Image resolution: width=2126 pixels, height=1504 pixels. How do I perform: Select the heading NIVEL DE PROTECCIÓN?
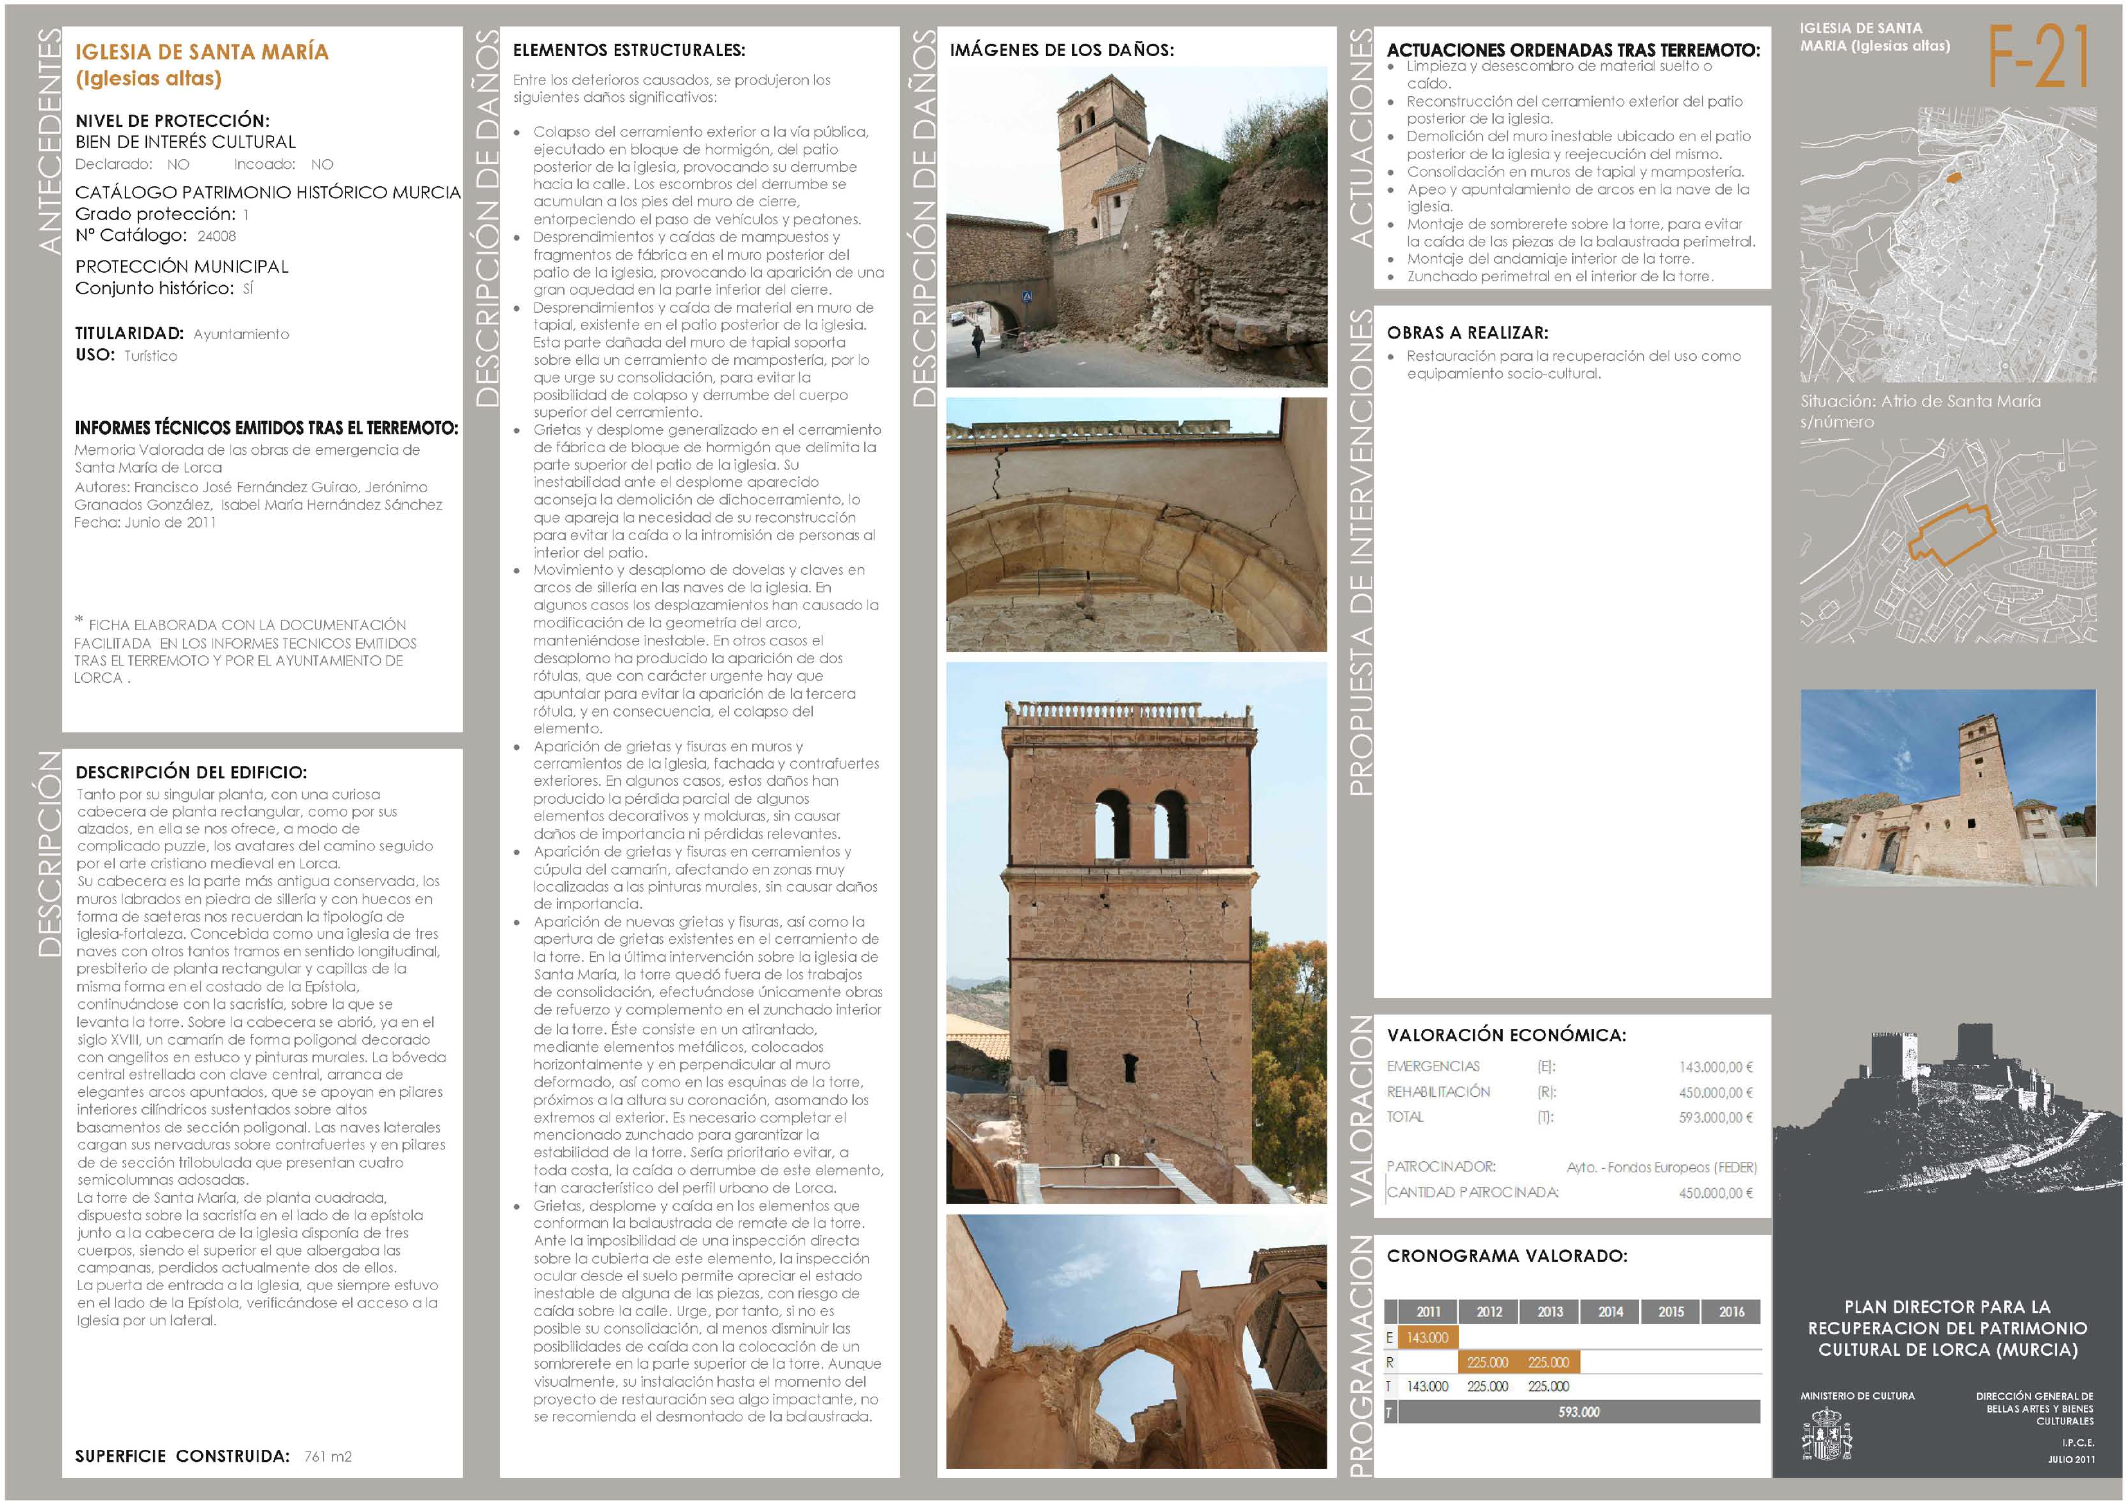tap(172, 120)
